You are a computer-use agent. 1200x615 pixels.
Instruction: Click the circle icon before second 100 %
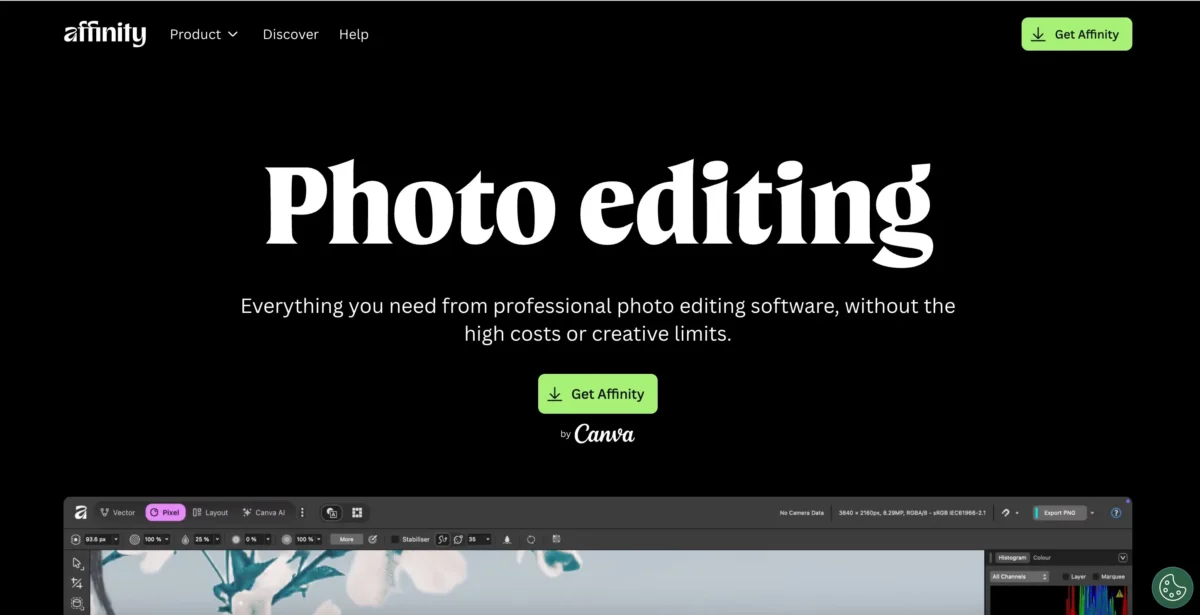[287, 539]
